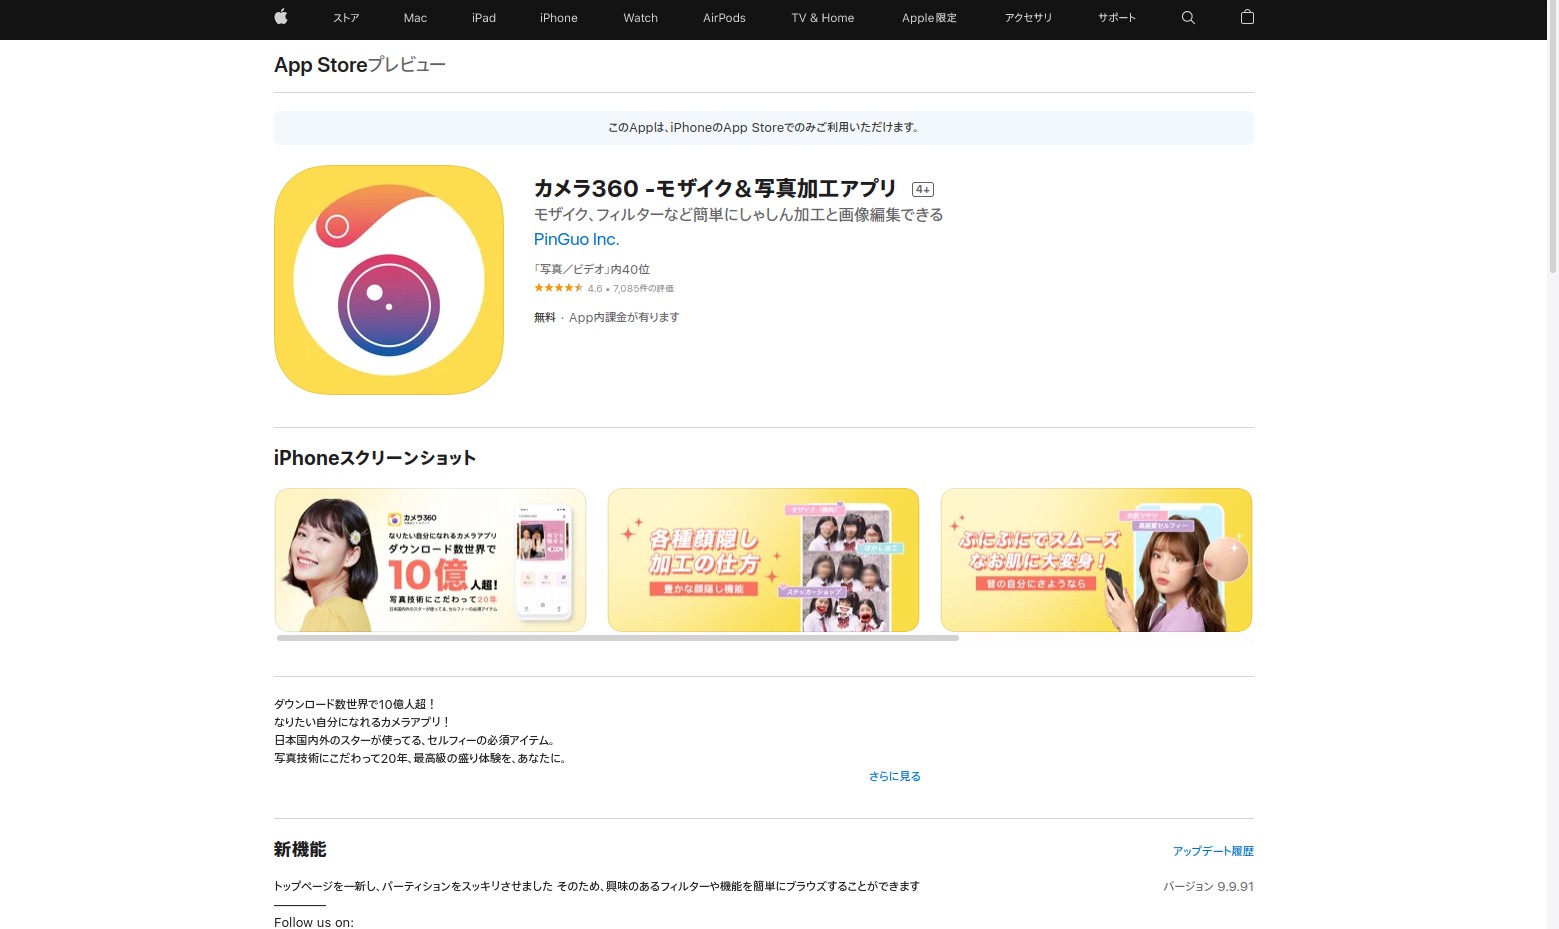The width and height of the screenshot is (1559, 929).
Task: Open the Apple限定 menu item
Action: click(x=929, y=18)
